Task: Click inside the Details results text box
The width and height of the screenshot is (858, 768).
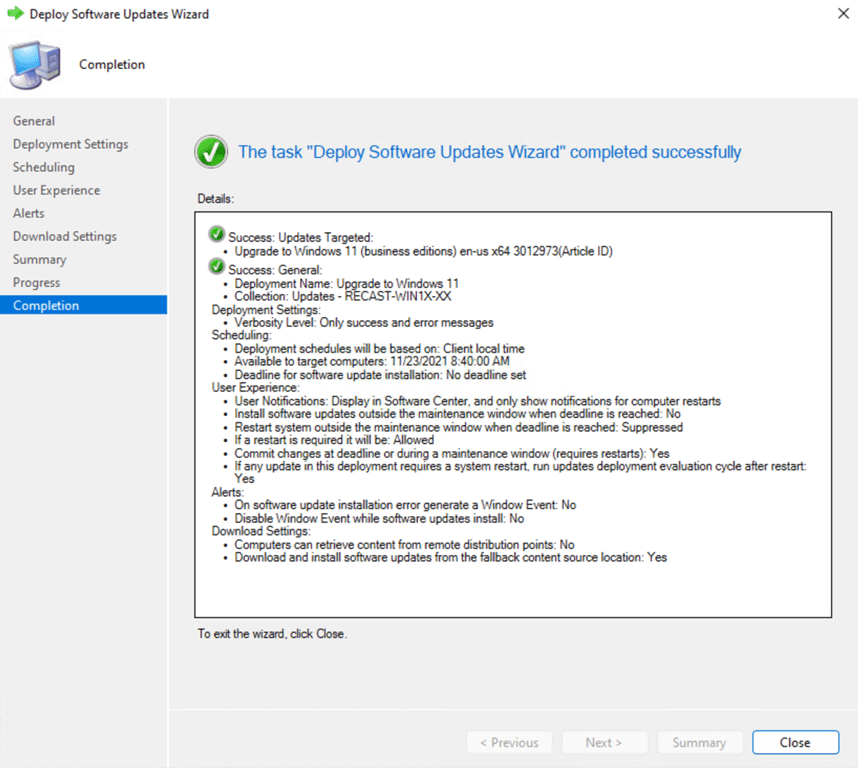Action: click(x=512, y=590)
